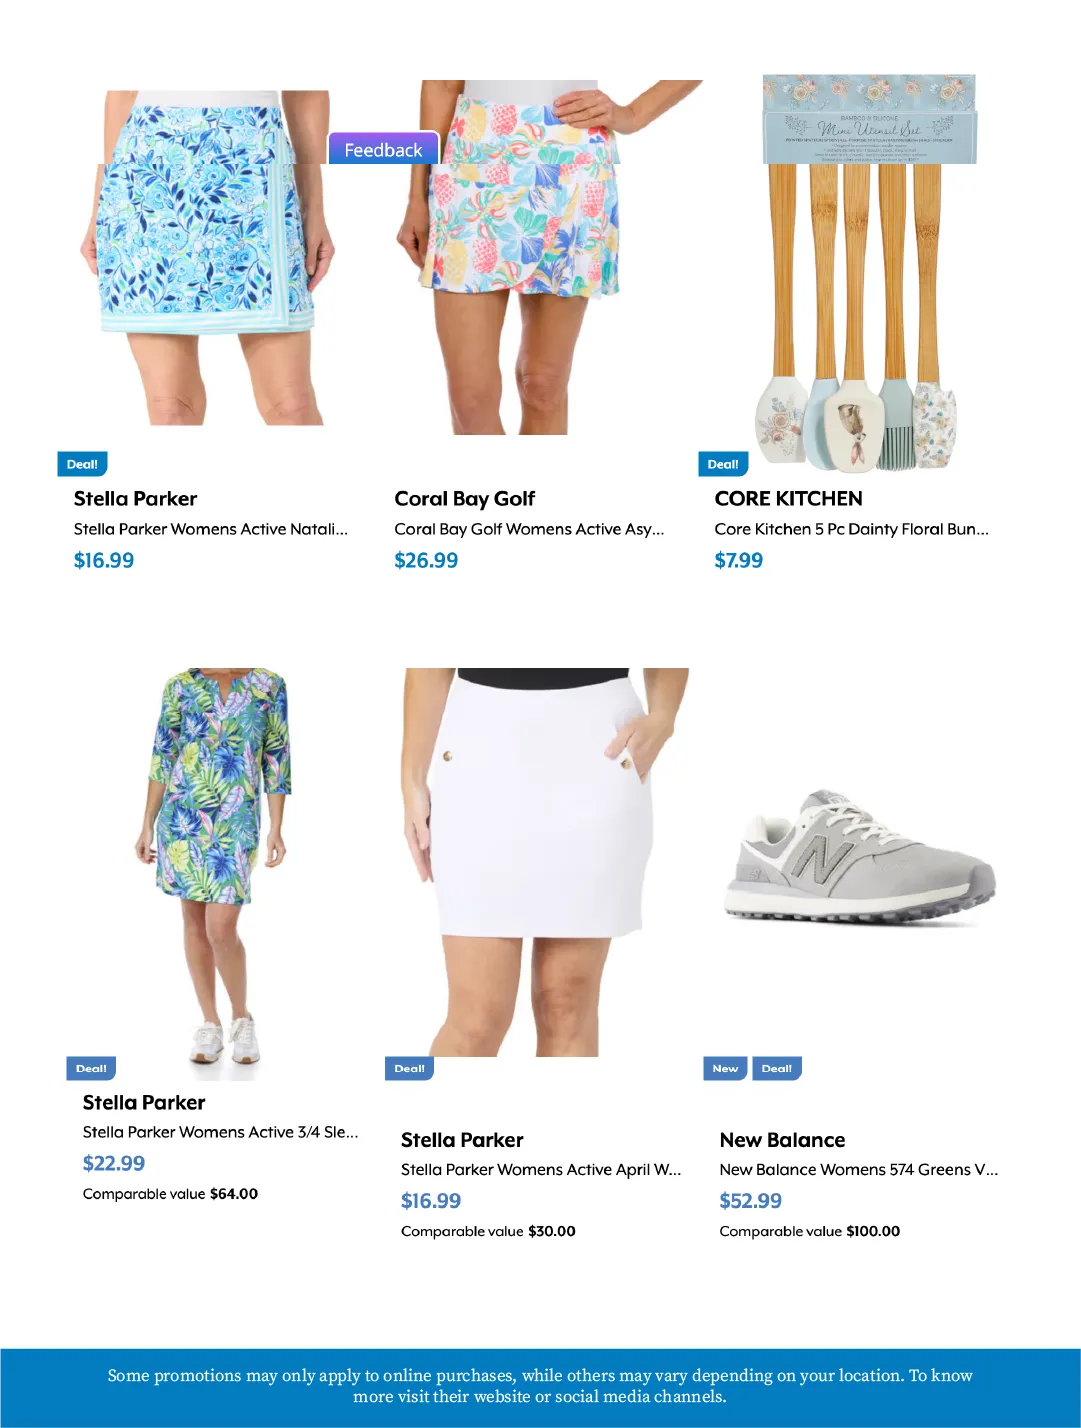Open Coral Bay Golf brand title

click(x=465, y=498)
